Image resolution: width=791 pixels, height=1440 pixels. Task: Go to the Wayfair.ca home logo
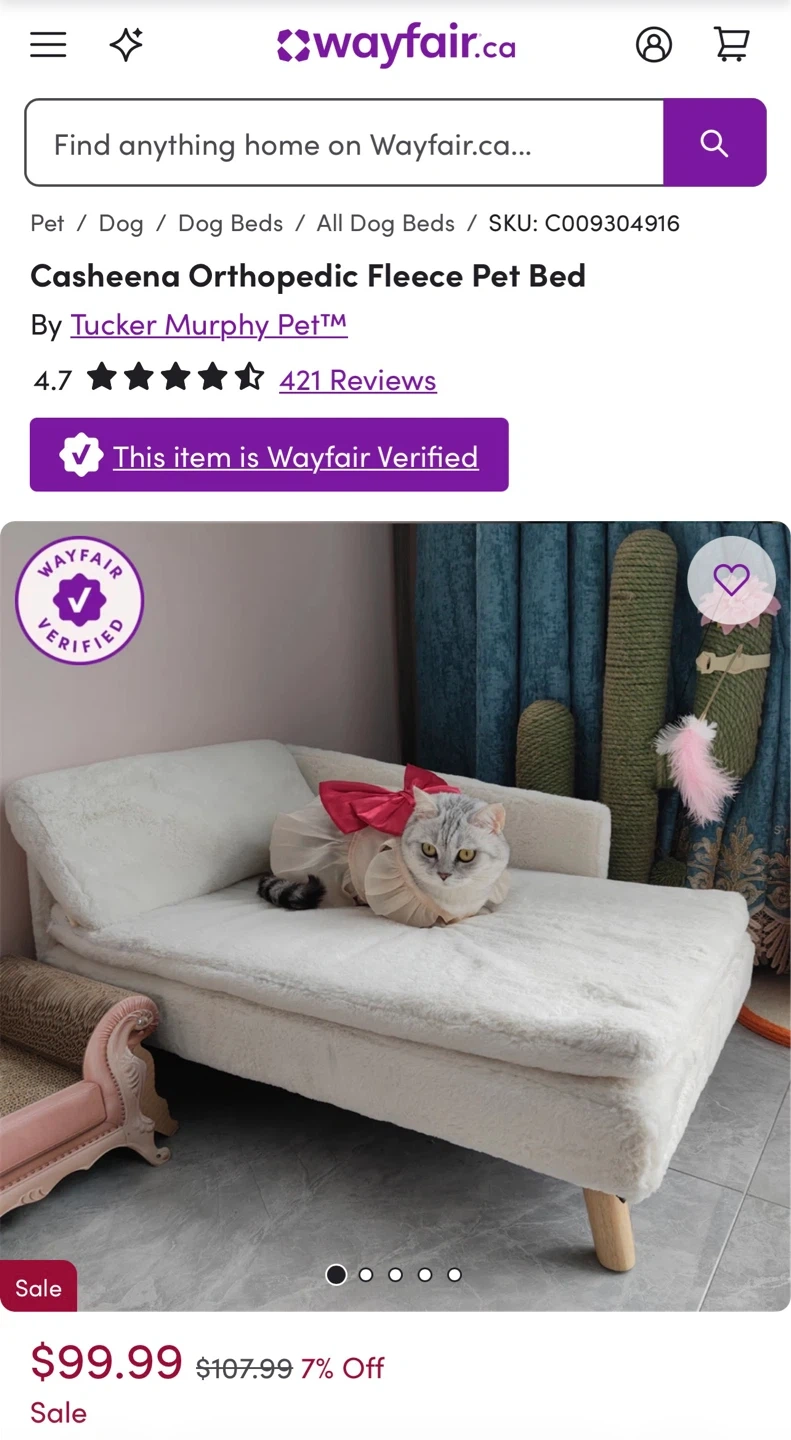point(396,46)
